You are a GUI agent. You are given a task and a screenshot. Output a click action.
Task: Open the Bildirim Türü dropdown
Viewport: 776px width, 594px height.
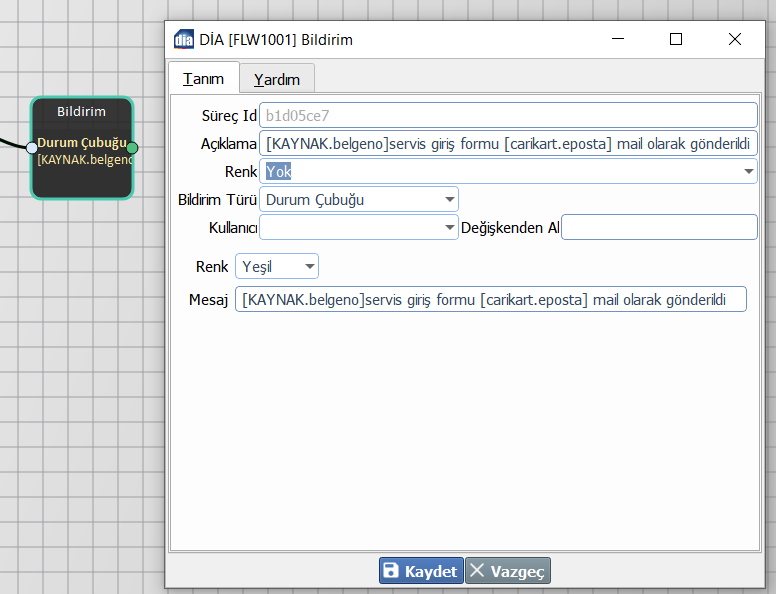click(449, 200)
